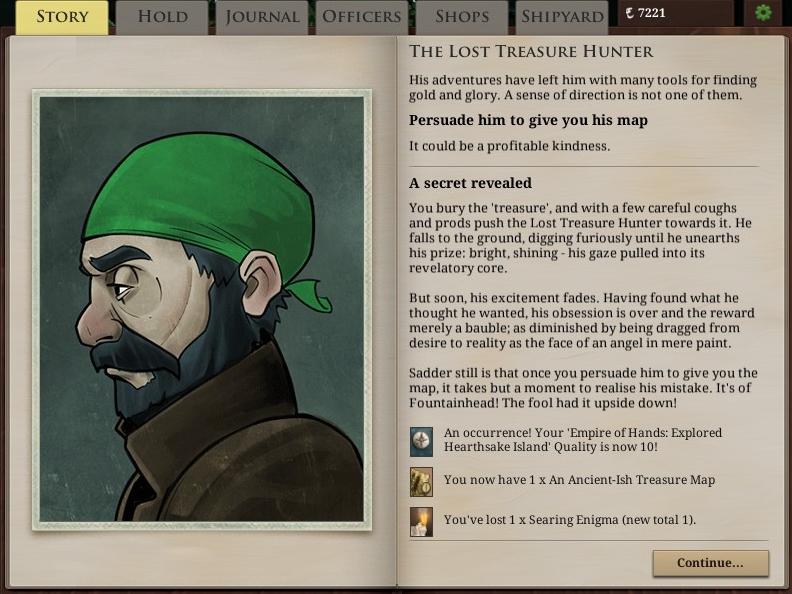
Task: Click the 'A secret revealed' heading
Action: point(470,183)
